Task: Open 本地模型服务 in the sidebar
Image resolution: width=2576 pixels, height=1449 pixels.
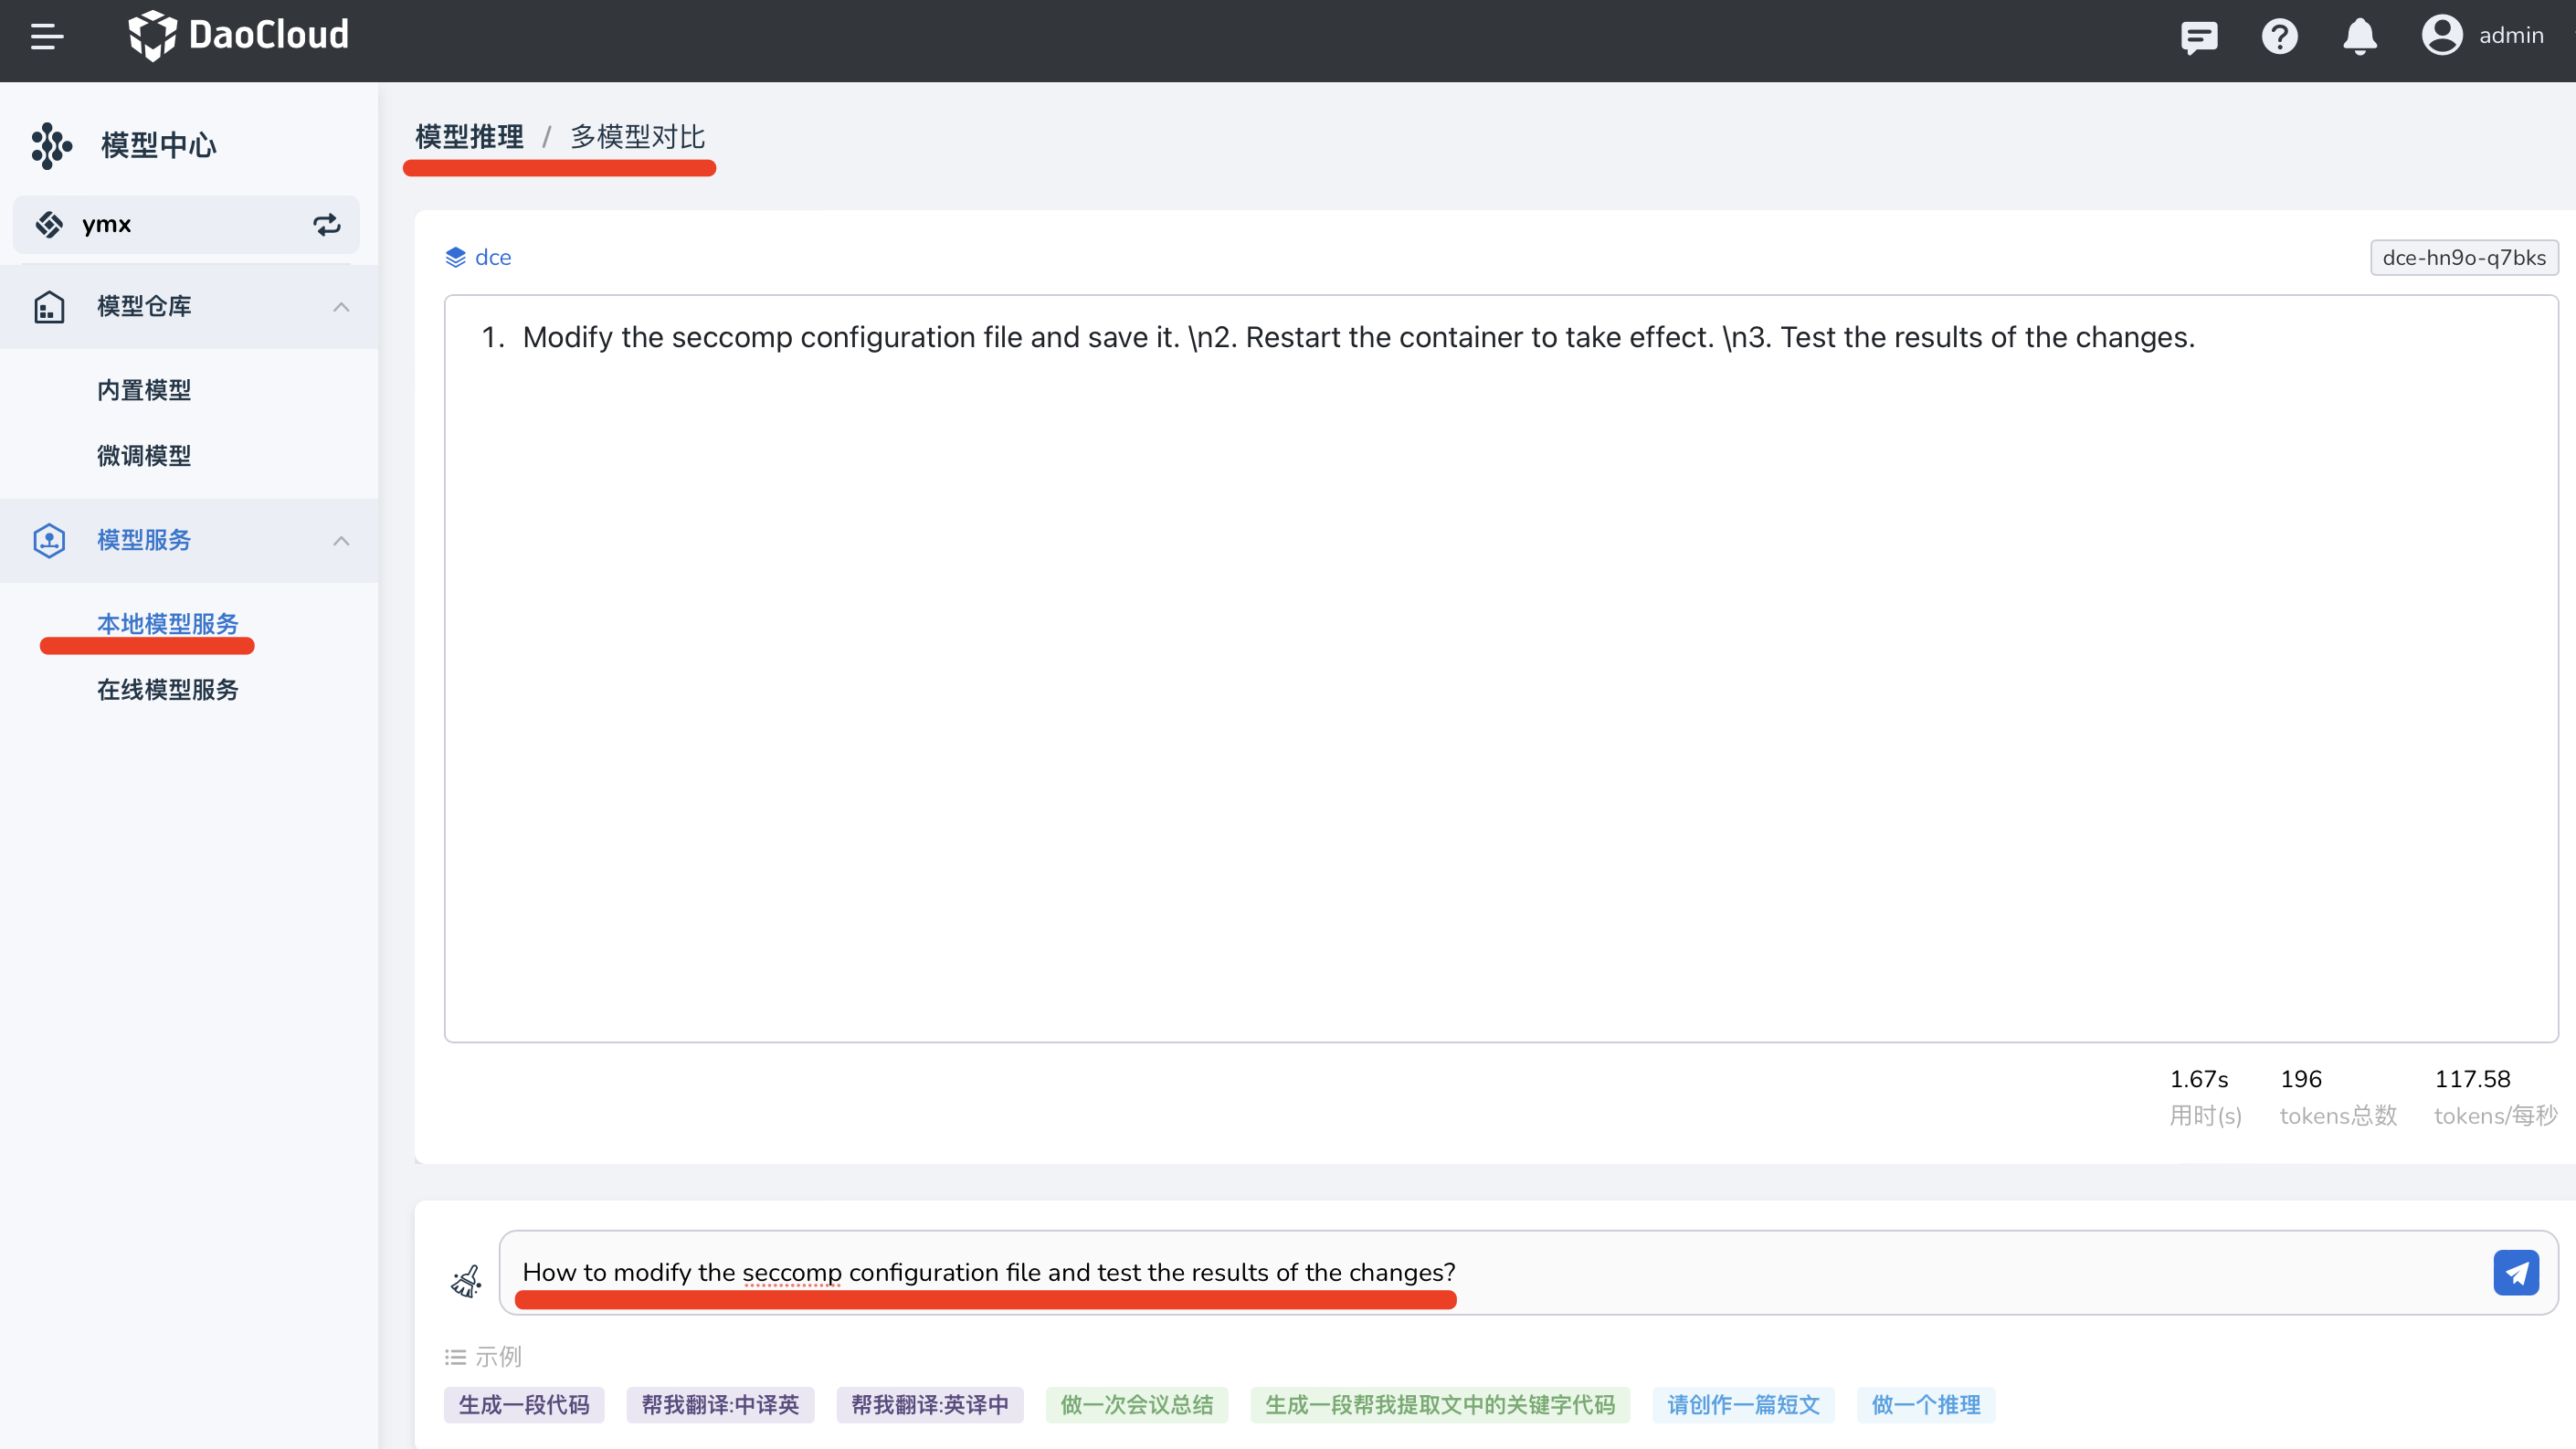Action: click(168, 624)
